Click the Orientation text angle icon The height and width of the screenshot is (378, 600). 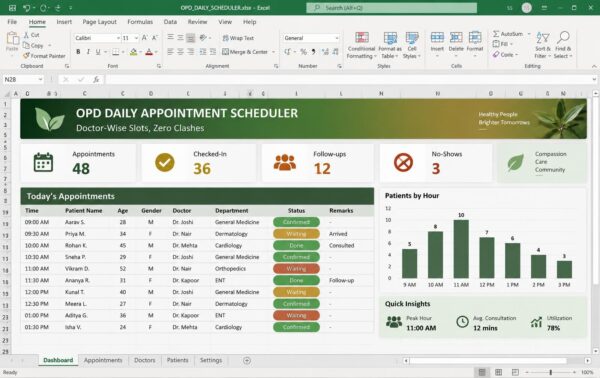[x=203, y=37]
